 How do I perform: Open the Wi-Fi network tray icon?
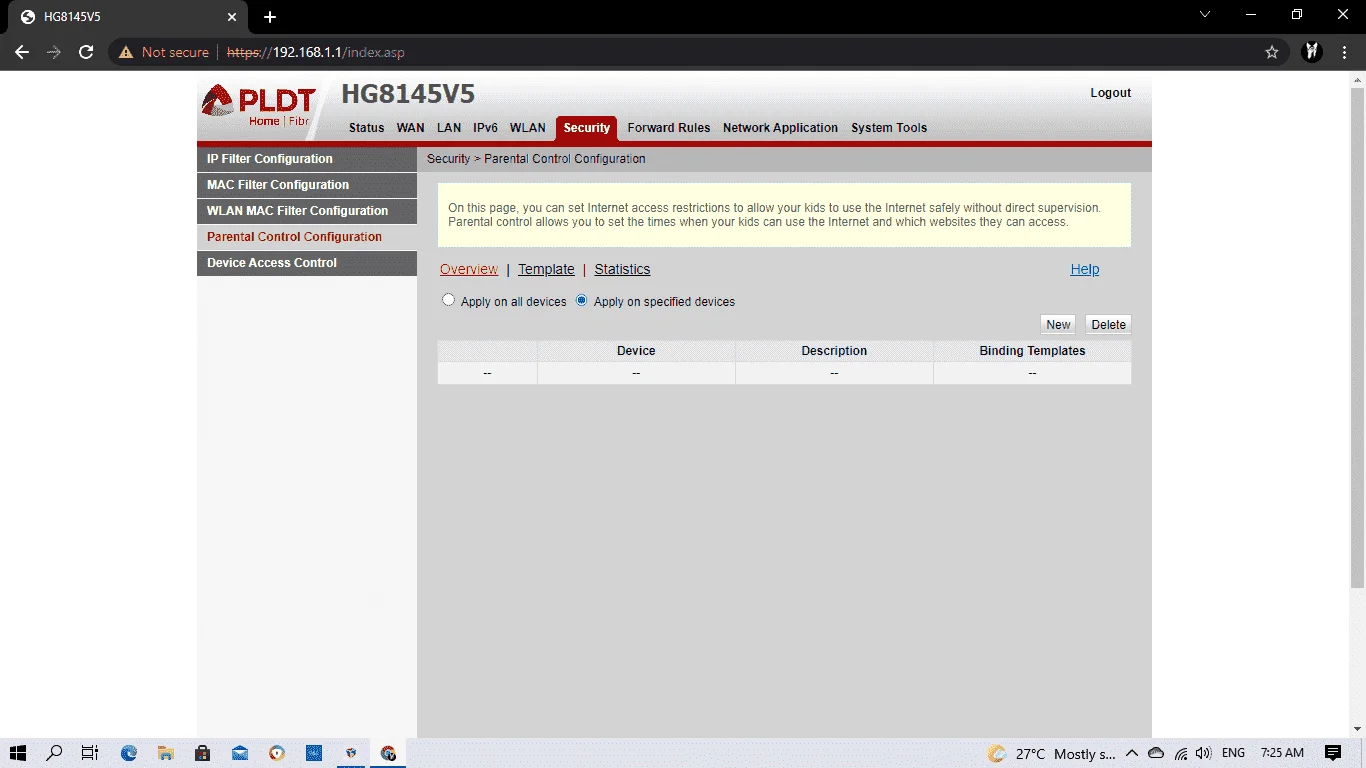click(x=1181, y=753)
